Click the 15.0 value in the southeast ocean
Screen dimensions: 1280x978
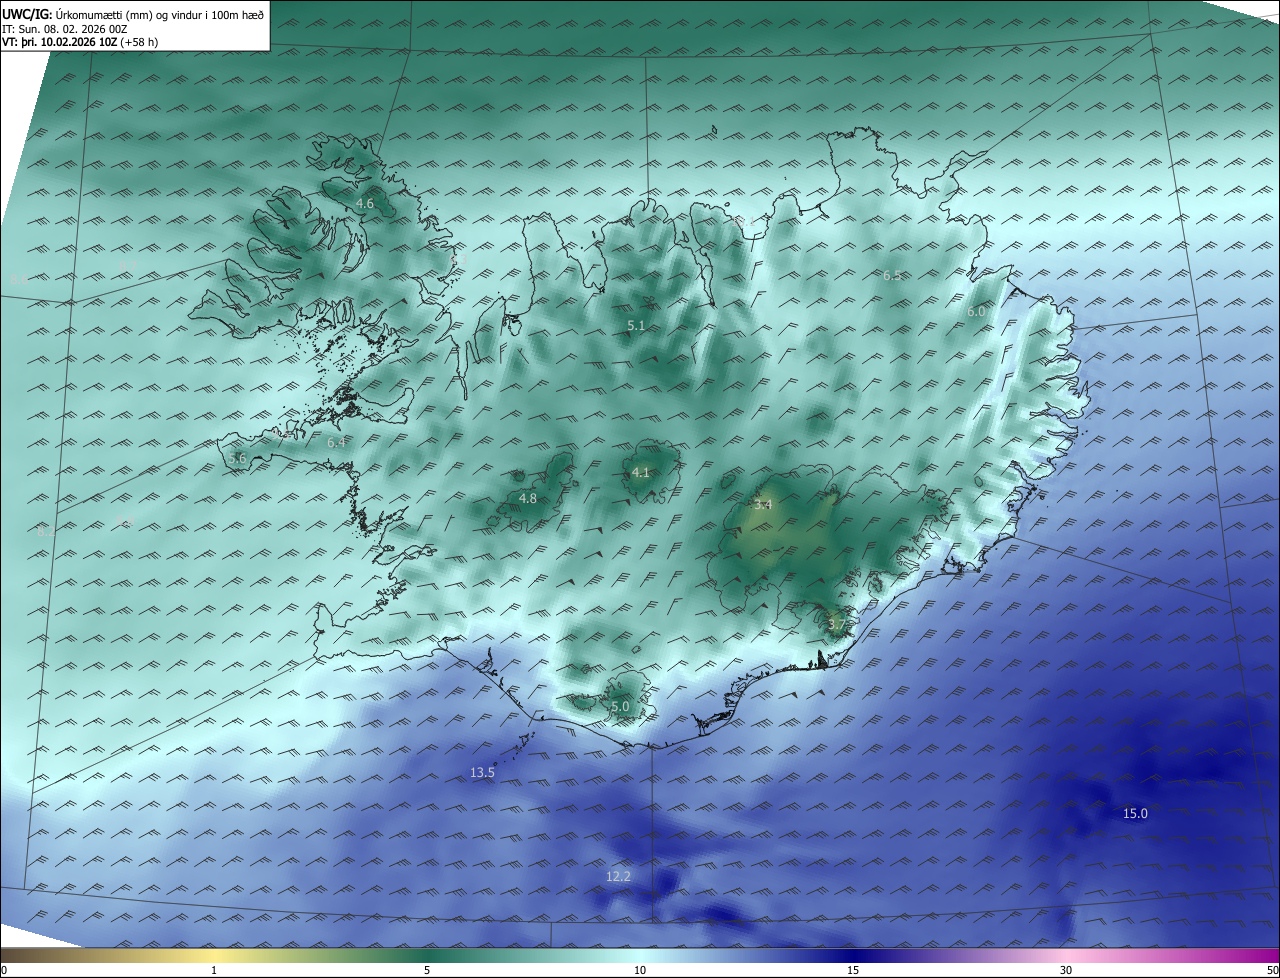pyautogui.click(x=1135, y=814)
